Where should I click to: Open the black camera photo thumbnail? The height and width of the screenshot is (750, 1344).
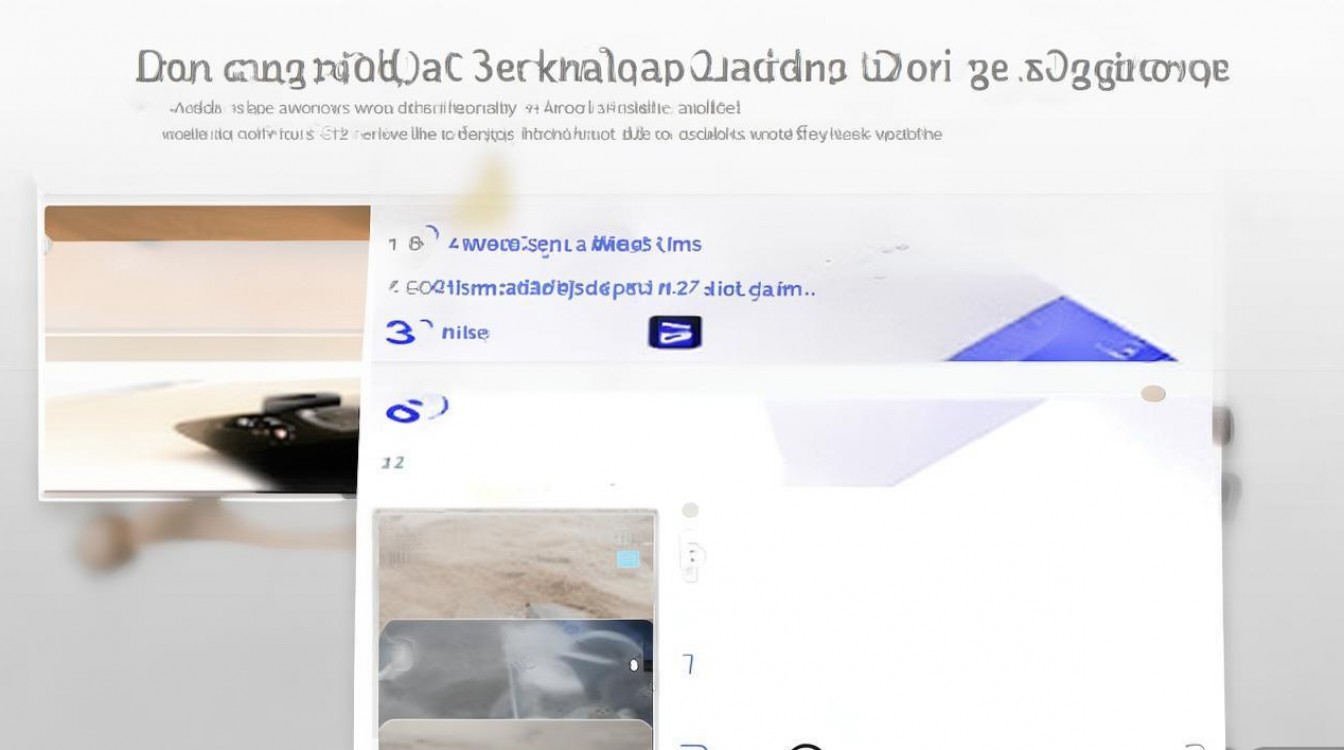(206, 350)
